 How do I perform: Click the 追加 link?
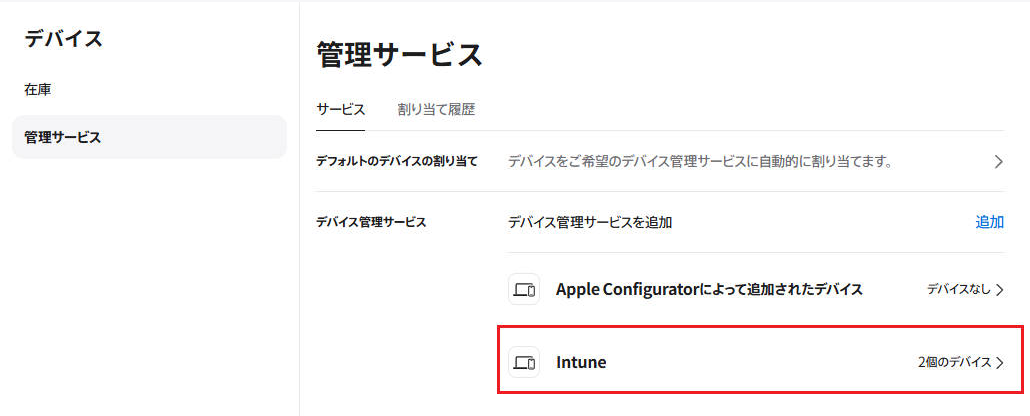(989, 222)
